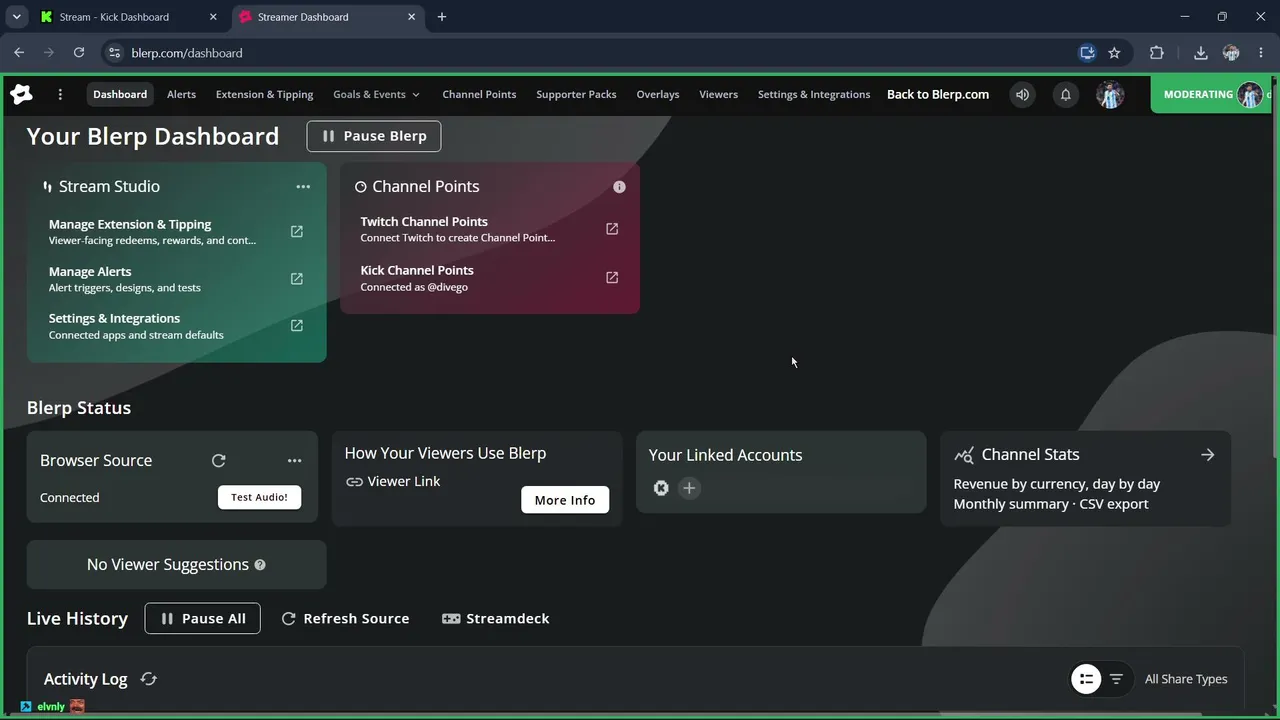Open Settings & Integrations card external link icon
This screenshot has width=1280, height=720.
click(x=297, y=325)
